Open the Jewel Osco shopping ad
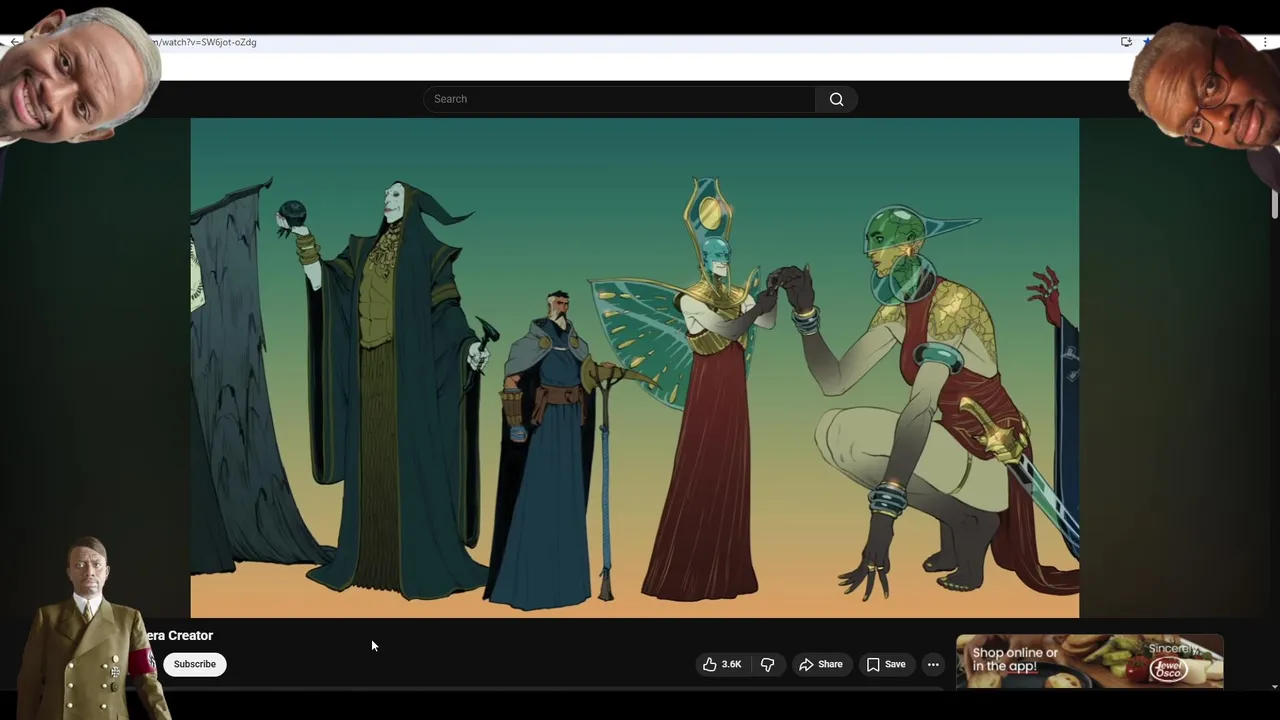The image size is (1280, 720). point(1090,661)
